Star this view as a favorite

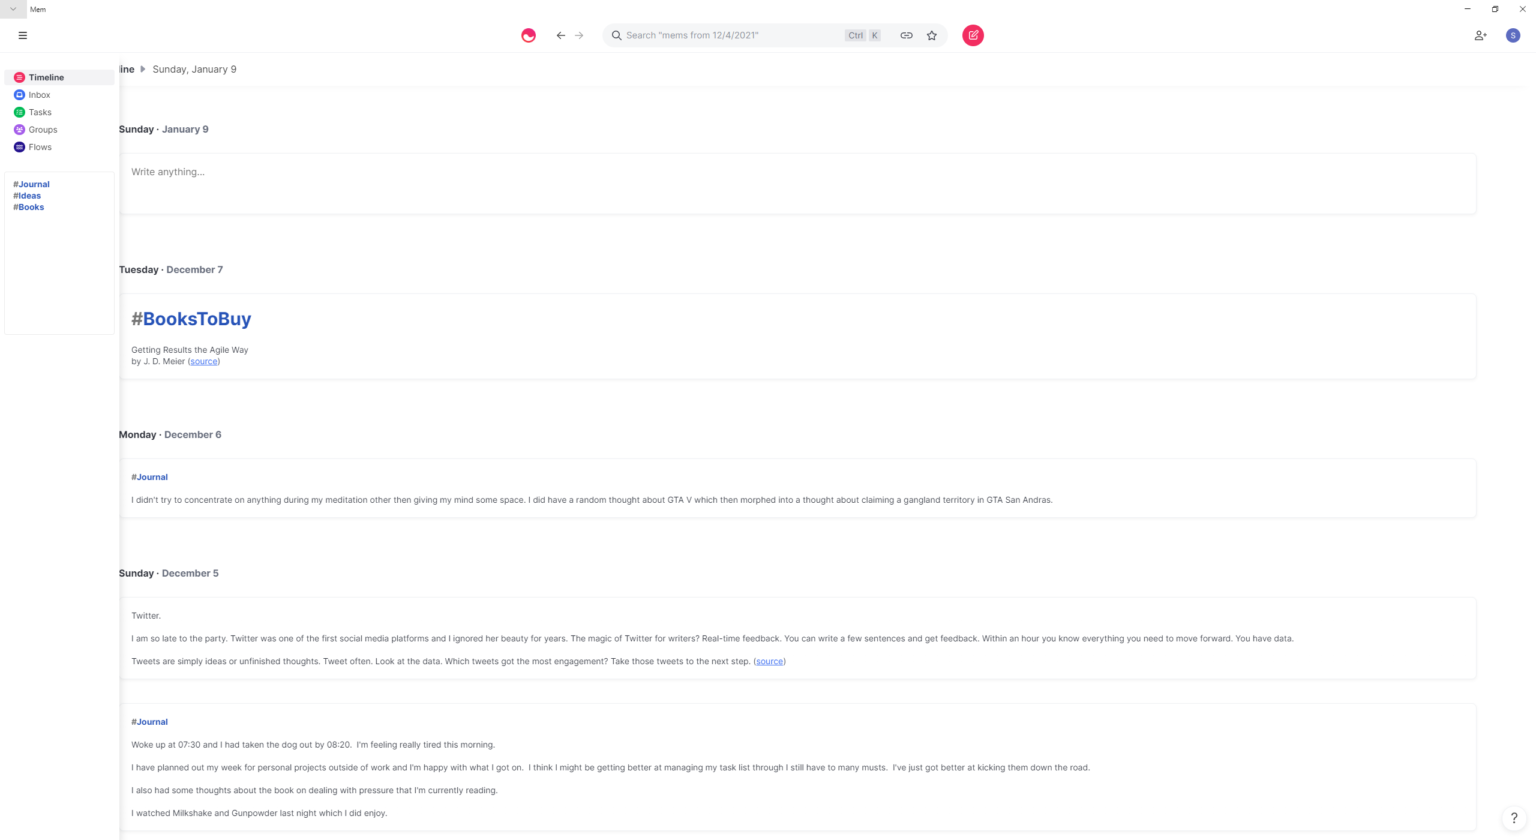click(932, 35)
